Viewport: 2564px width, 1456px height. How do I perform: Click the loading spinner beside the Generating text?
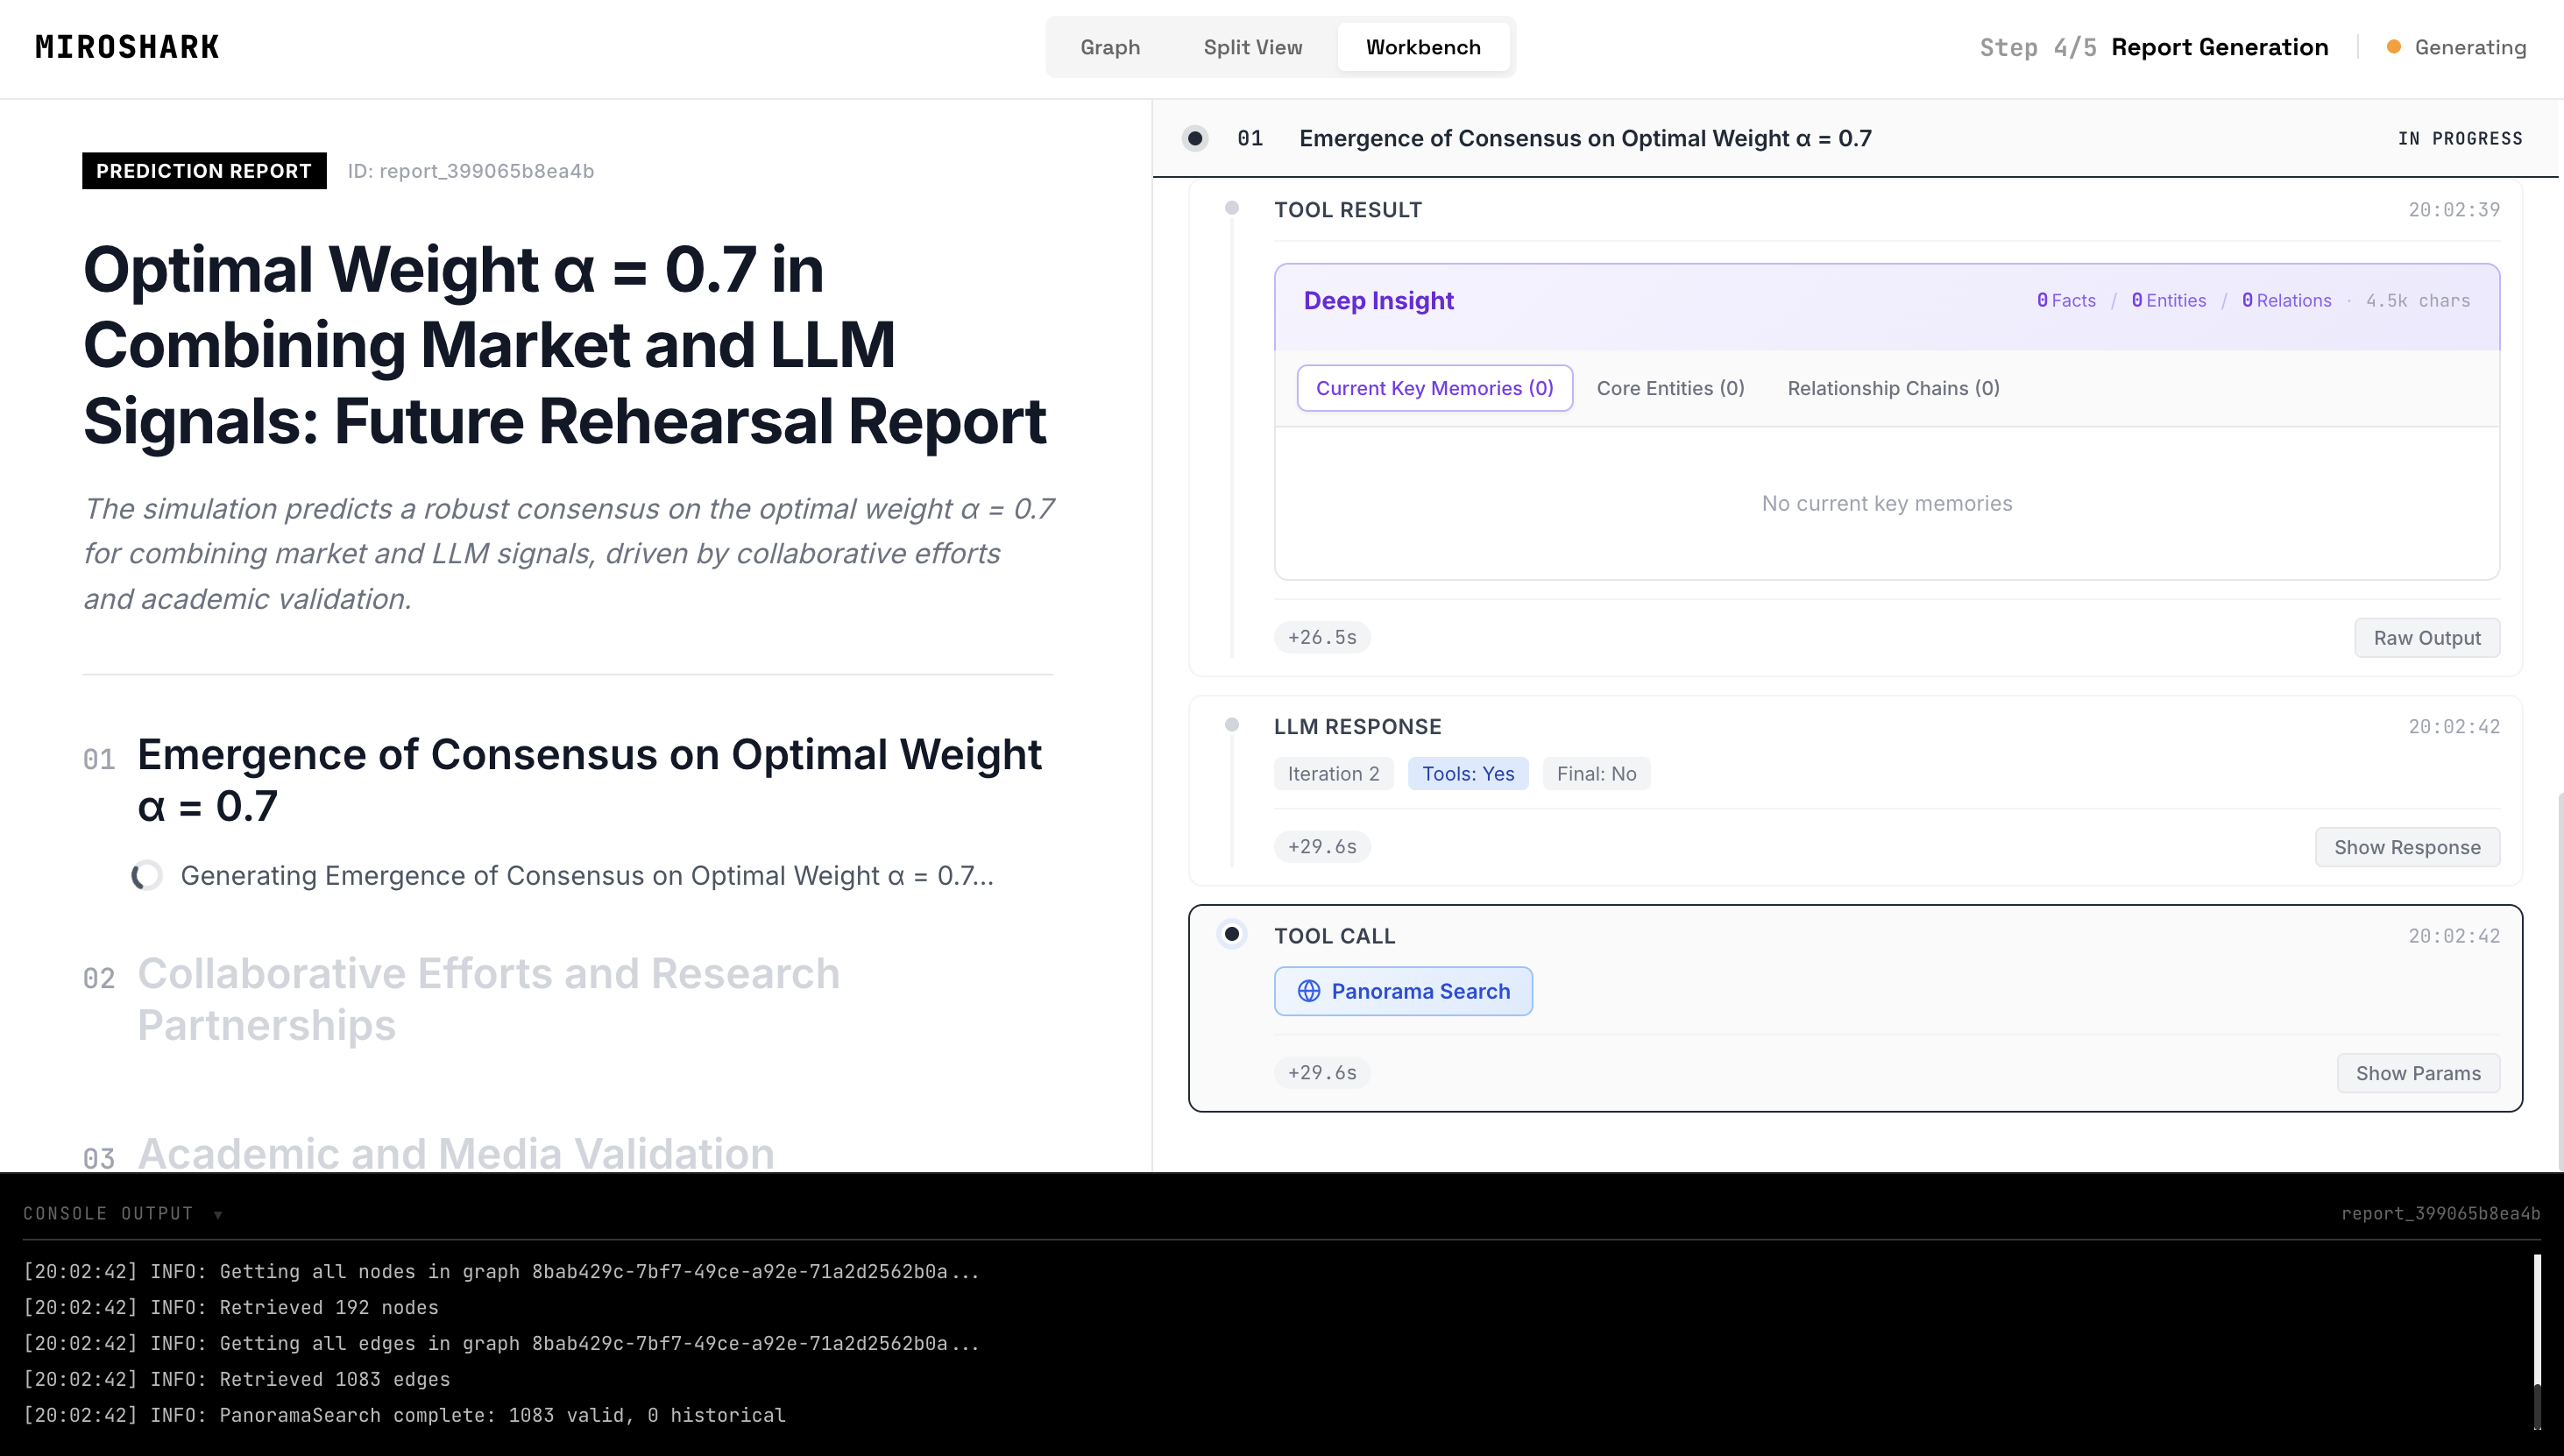147,876
